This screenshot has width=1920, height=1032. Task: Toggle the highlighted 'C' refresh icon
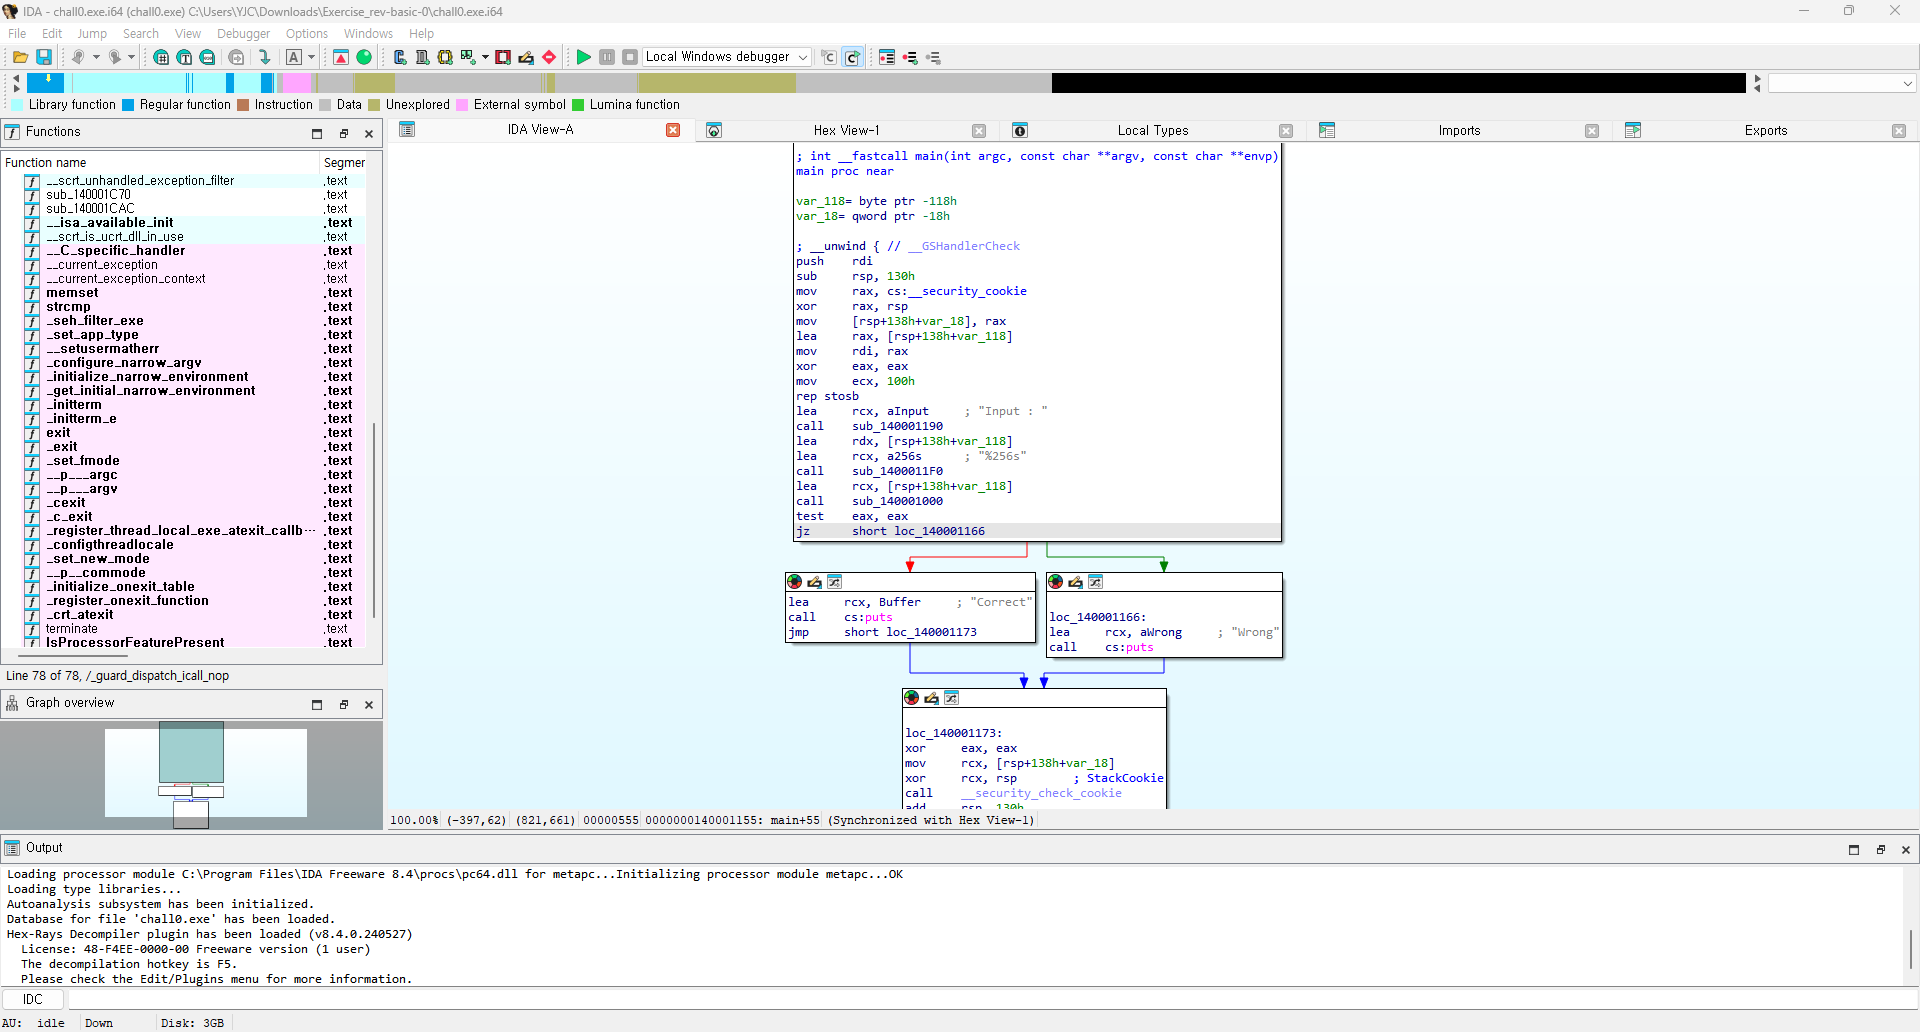[x=852, y=57]
